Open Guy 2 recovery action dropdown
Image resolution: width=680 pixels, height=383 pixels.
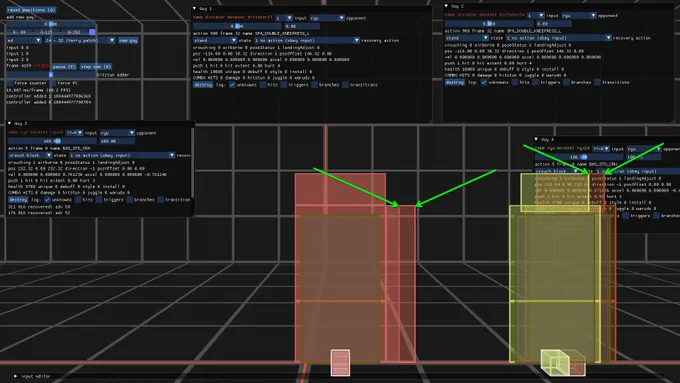click(558, 38)
